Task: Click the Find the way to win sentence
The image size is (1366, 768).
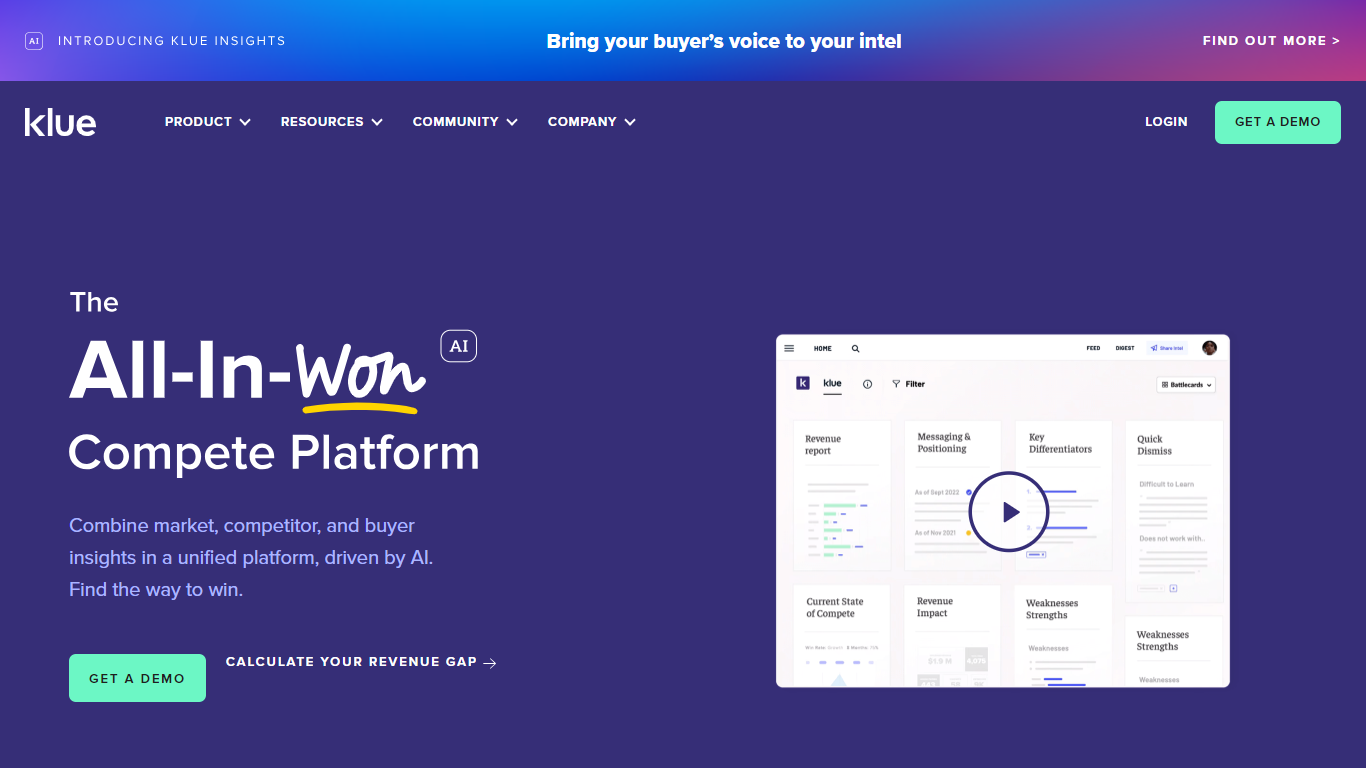Action: pos(156,590)
